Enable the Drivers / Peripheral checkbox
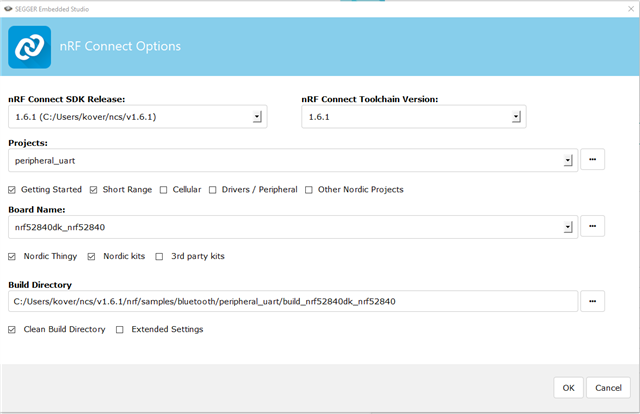The height and width of the screenshot is (414, 640). tap(213, 190)
